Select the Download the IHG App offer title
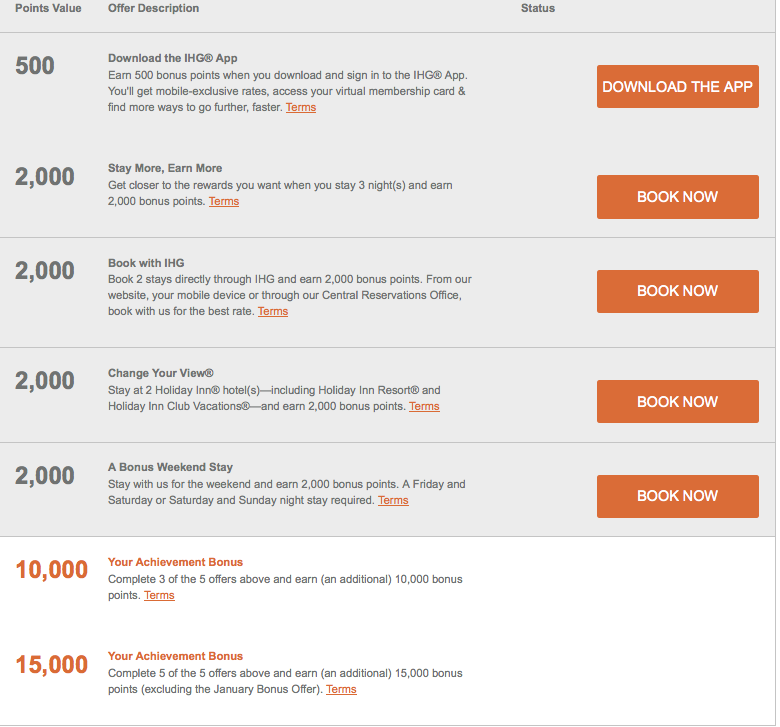 coord(173,58)
